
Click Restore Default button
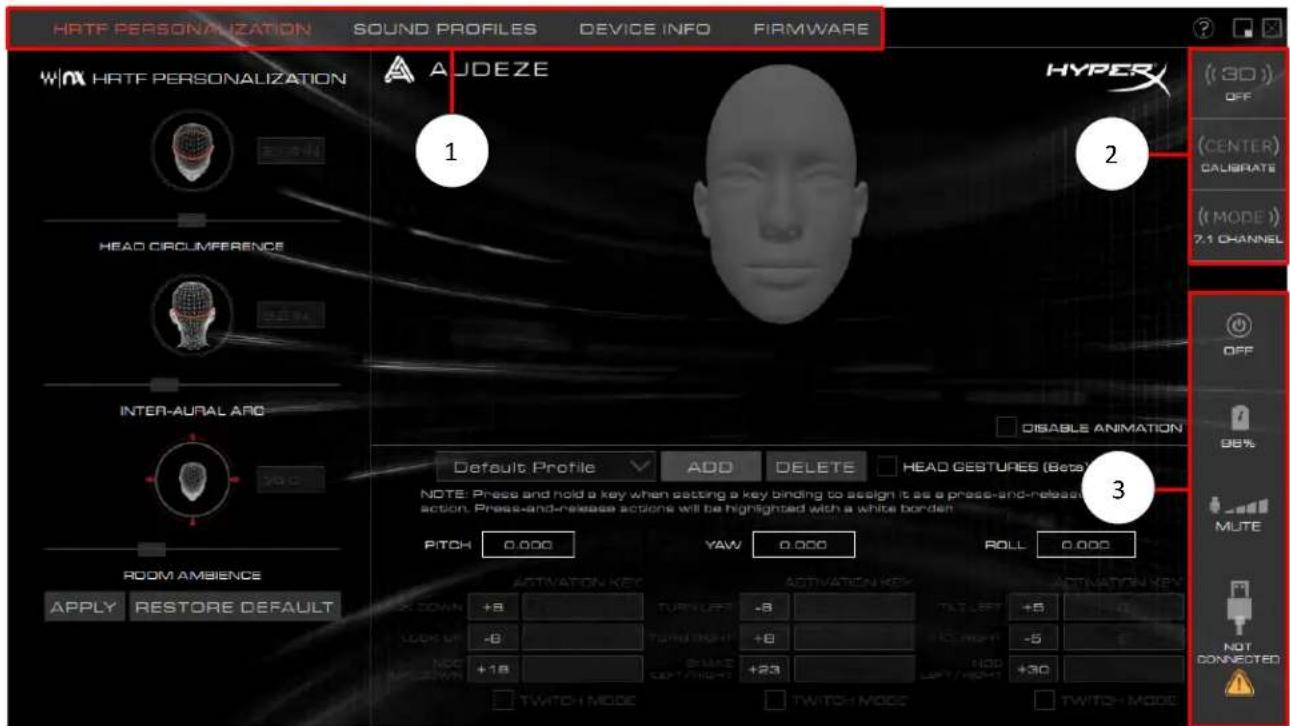tap(234, 607)
